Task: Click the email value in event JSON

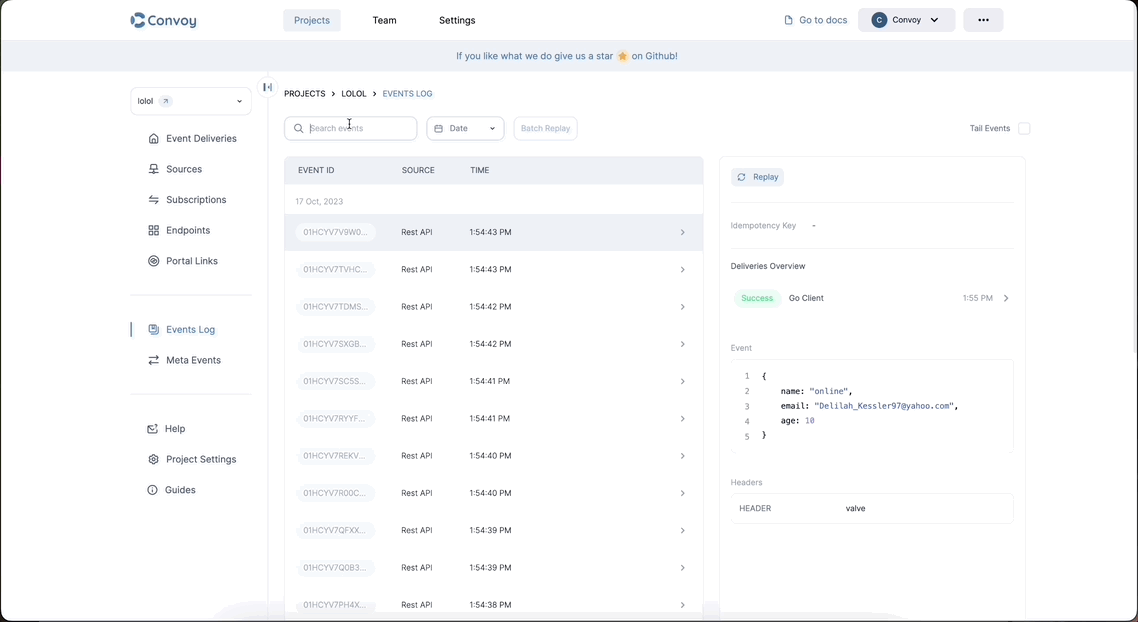Action: click(x=884, y=406)
